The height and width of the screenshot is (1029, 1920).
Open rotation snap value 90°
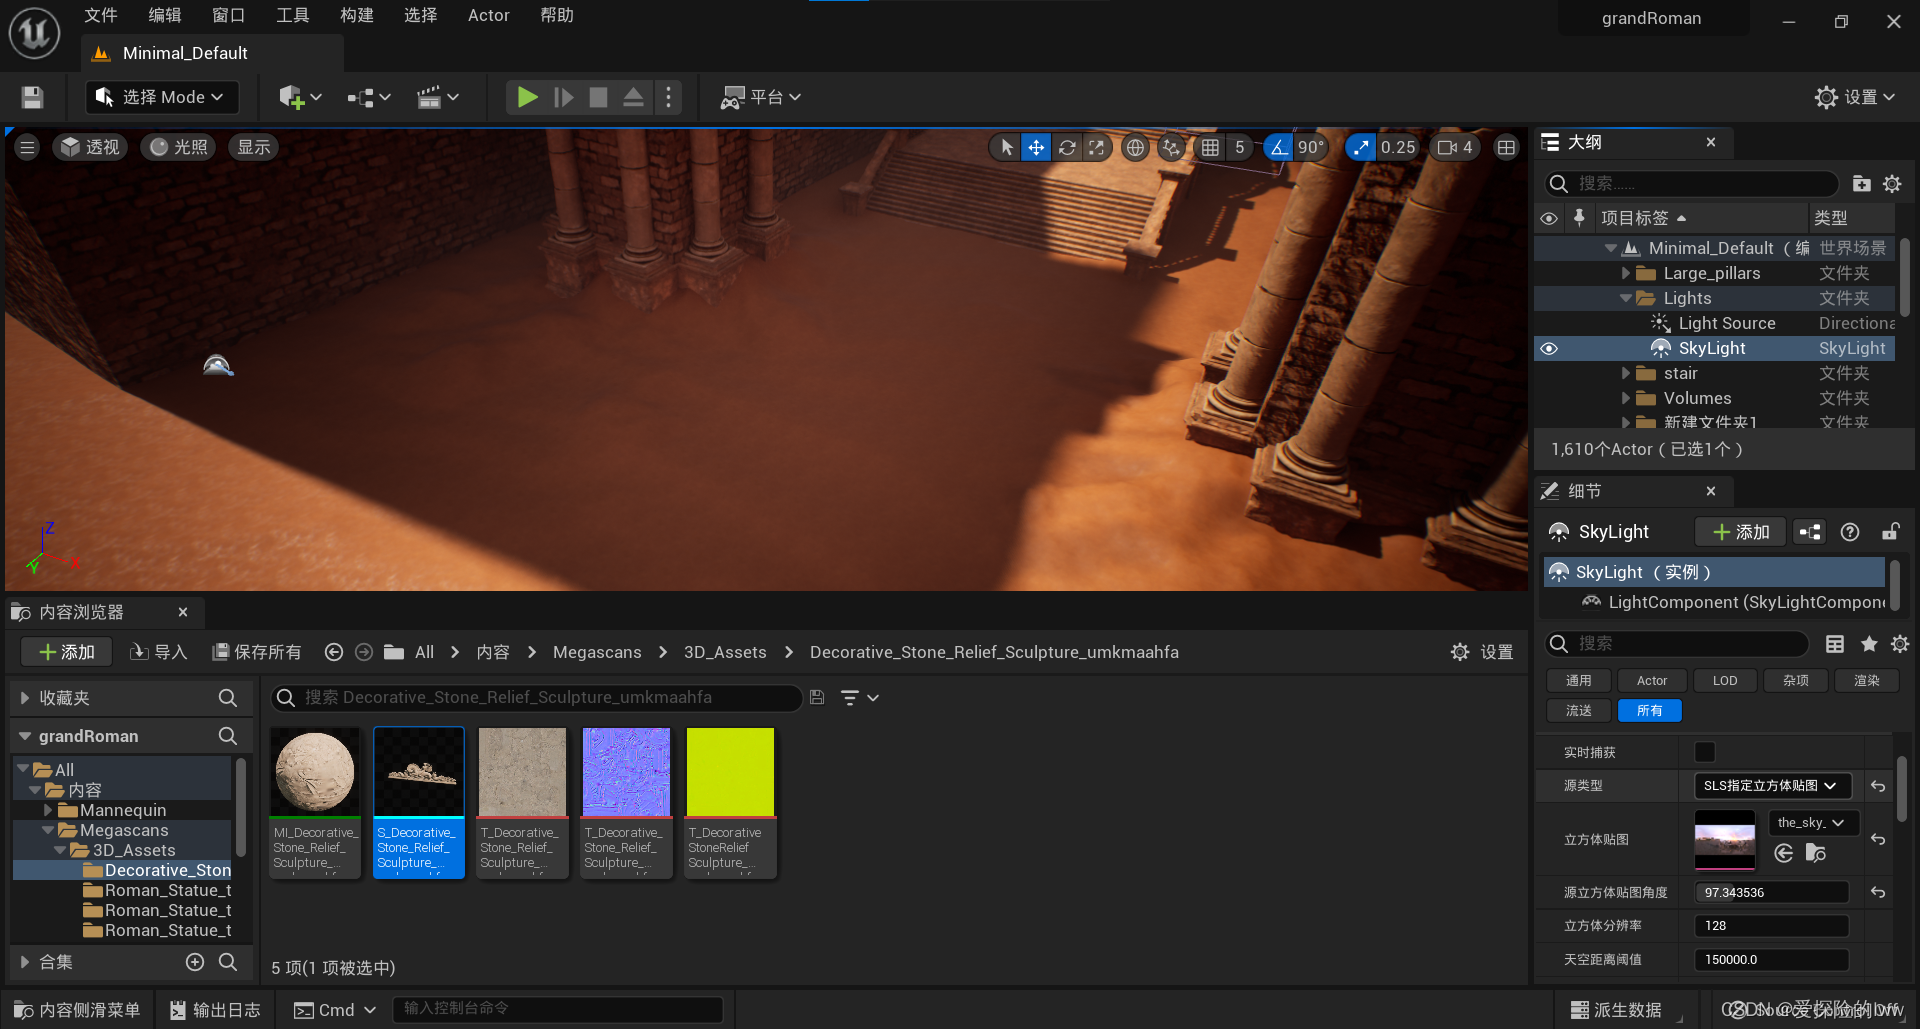click(1311, 148)
